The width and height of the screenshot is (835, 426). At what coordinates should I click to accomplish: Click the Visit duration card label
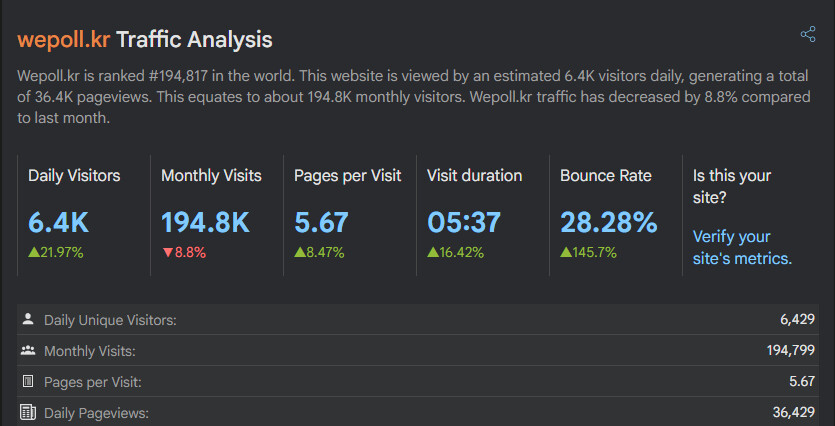[x=474, y=176]
